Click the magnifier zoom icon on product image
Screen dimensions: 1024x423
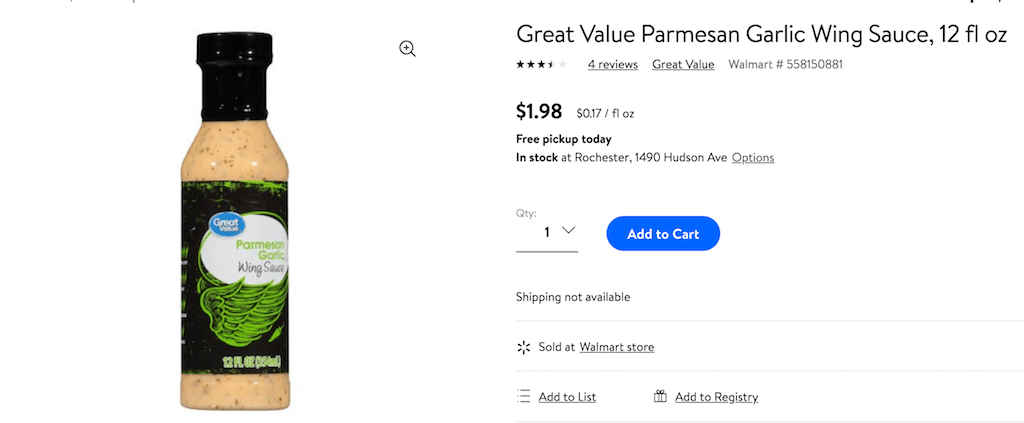(x=407, y=49)
